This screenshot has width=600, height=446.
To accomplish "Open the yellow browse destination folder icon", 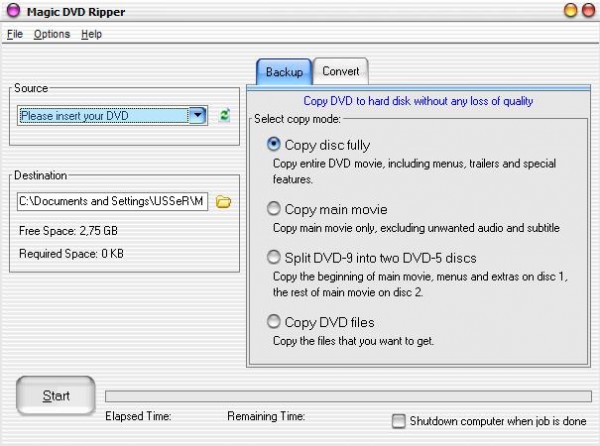I will pyautogui.click(x=223, y=202).
